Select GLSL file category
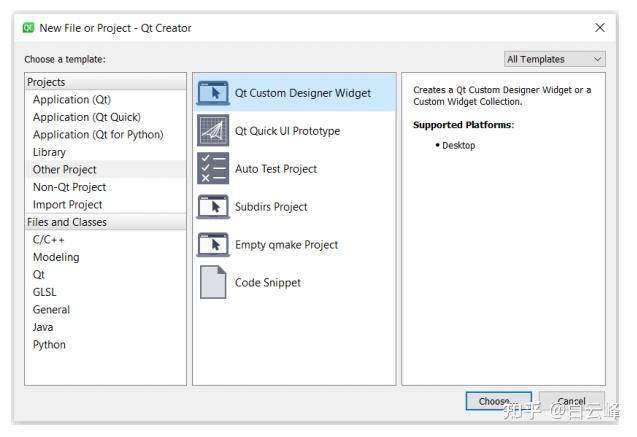637x437 pixels. tap(46, 292)
